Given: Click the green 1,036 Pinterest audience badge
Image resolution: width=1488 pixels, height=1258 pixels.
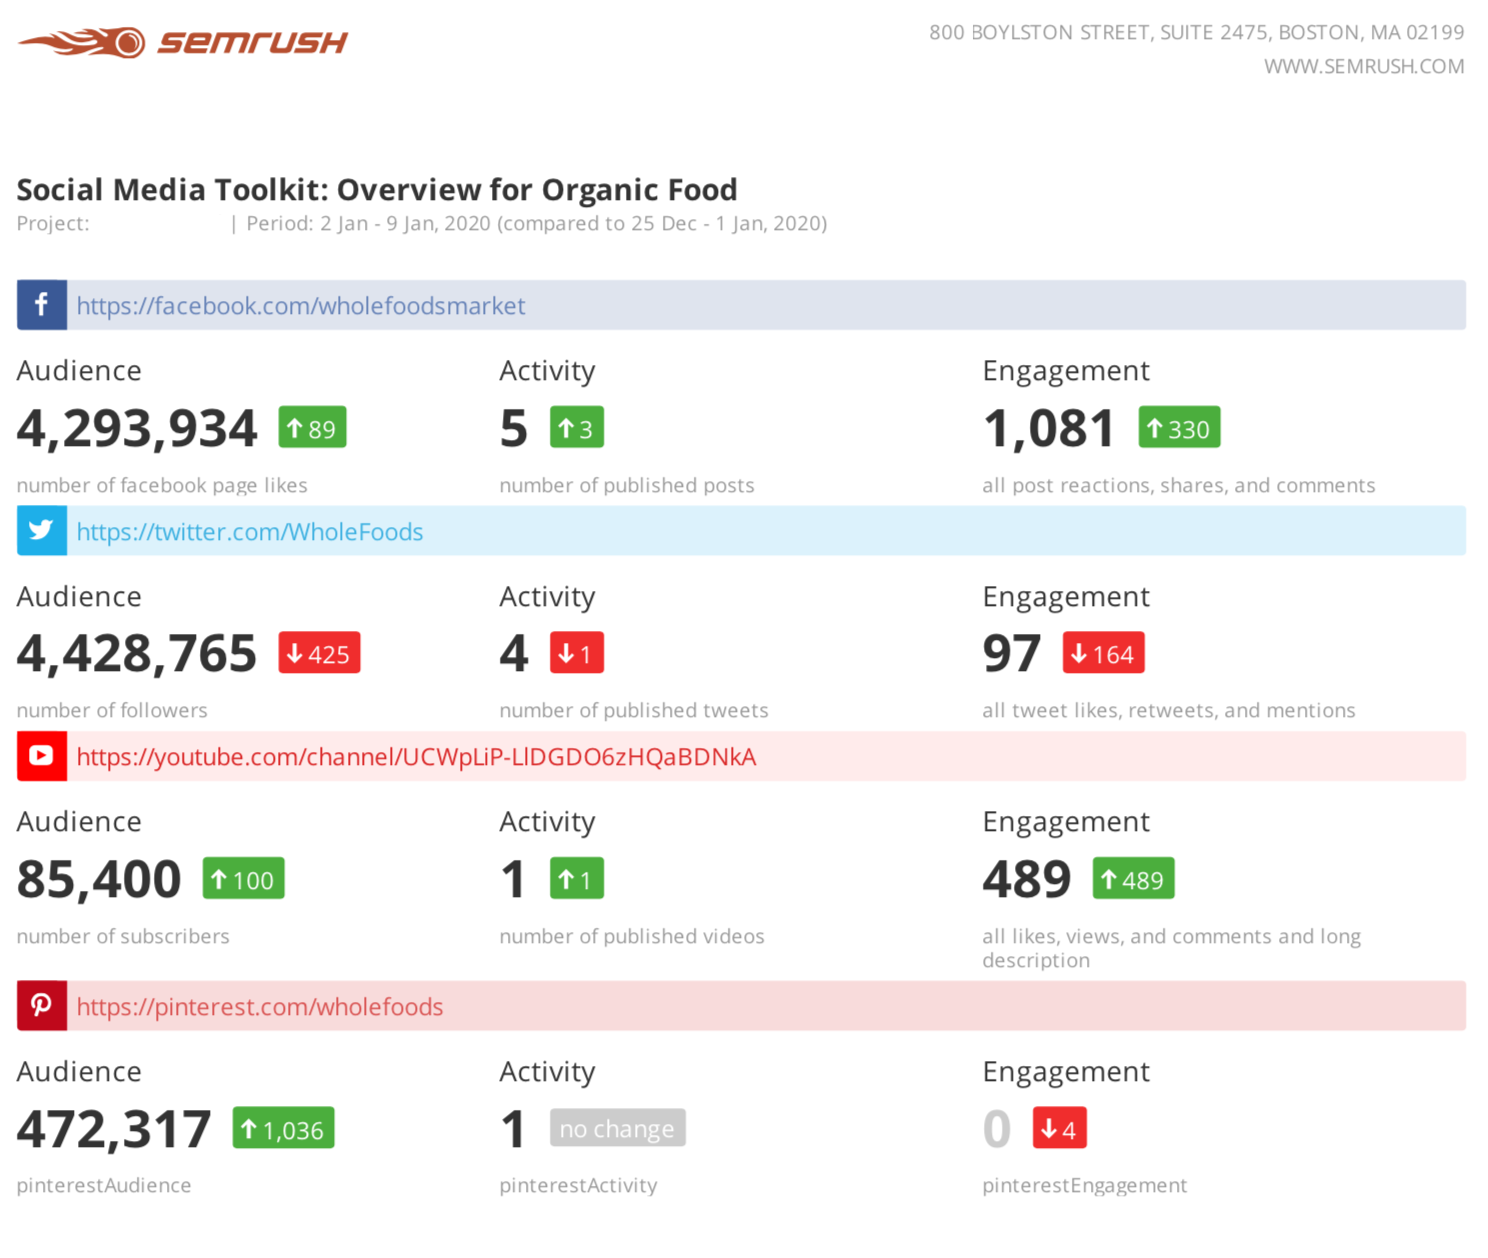Looking at the screenshot, I should [283, 1129].
